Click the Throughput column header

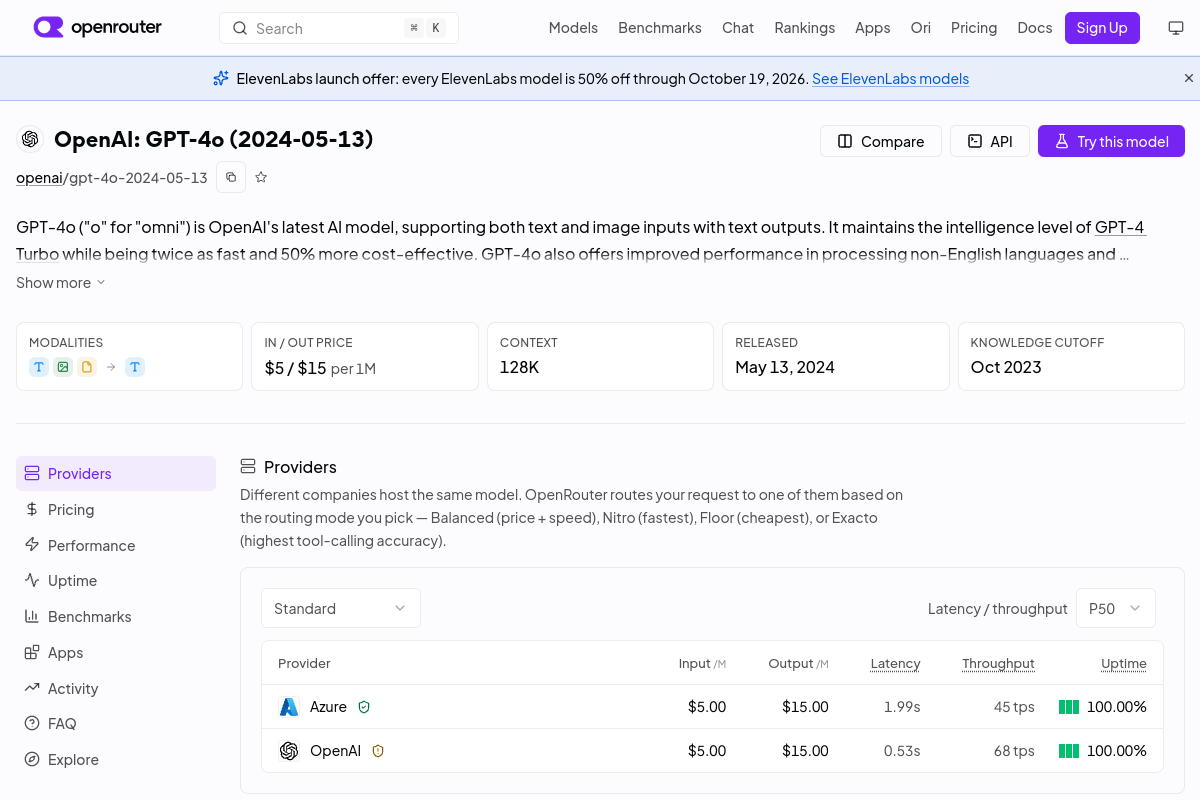[998, 663]
